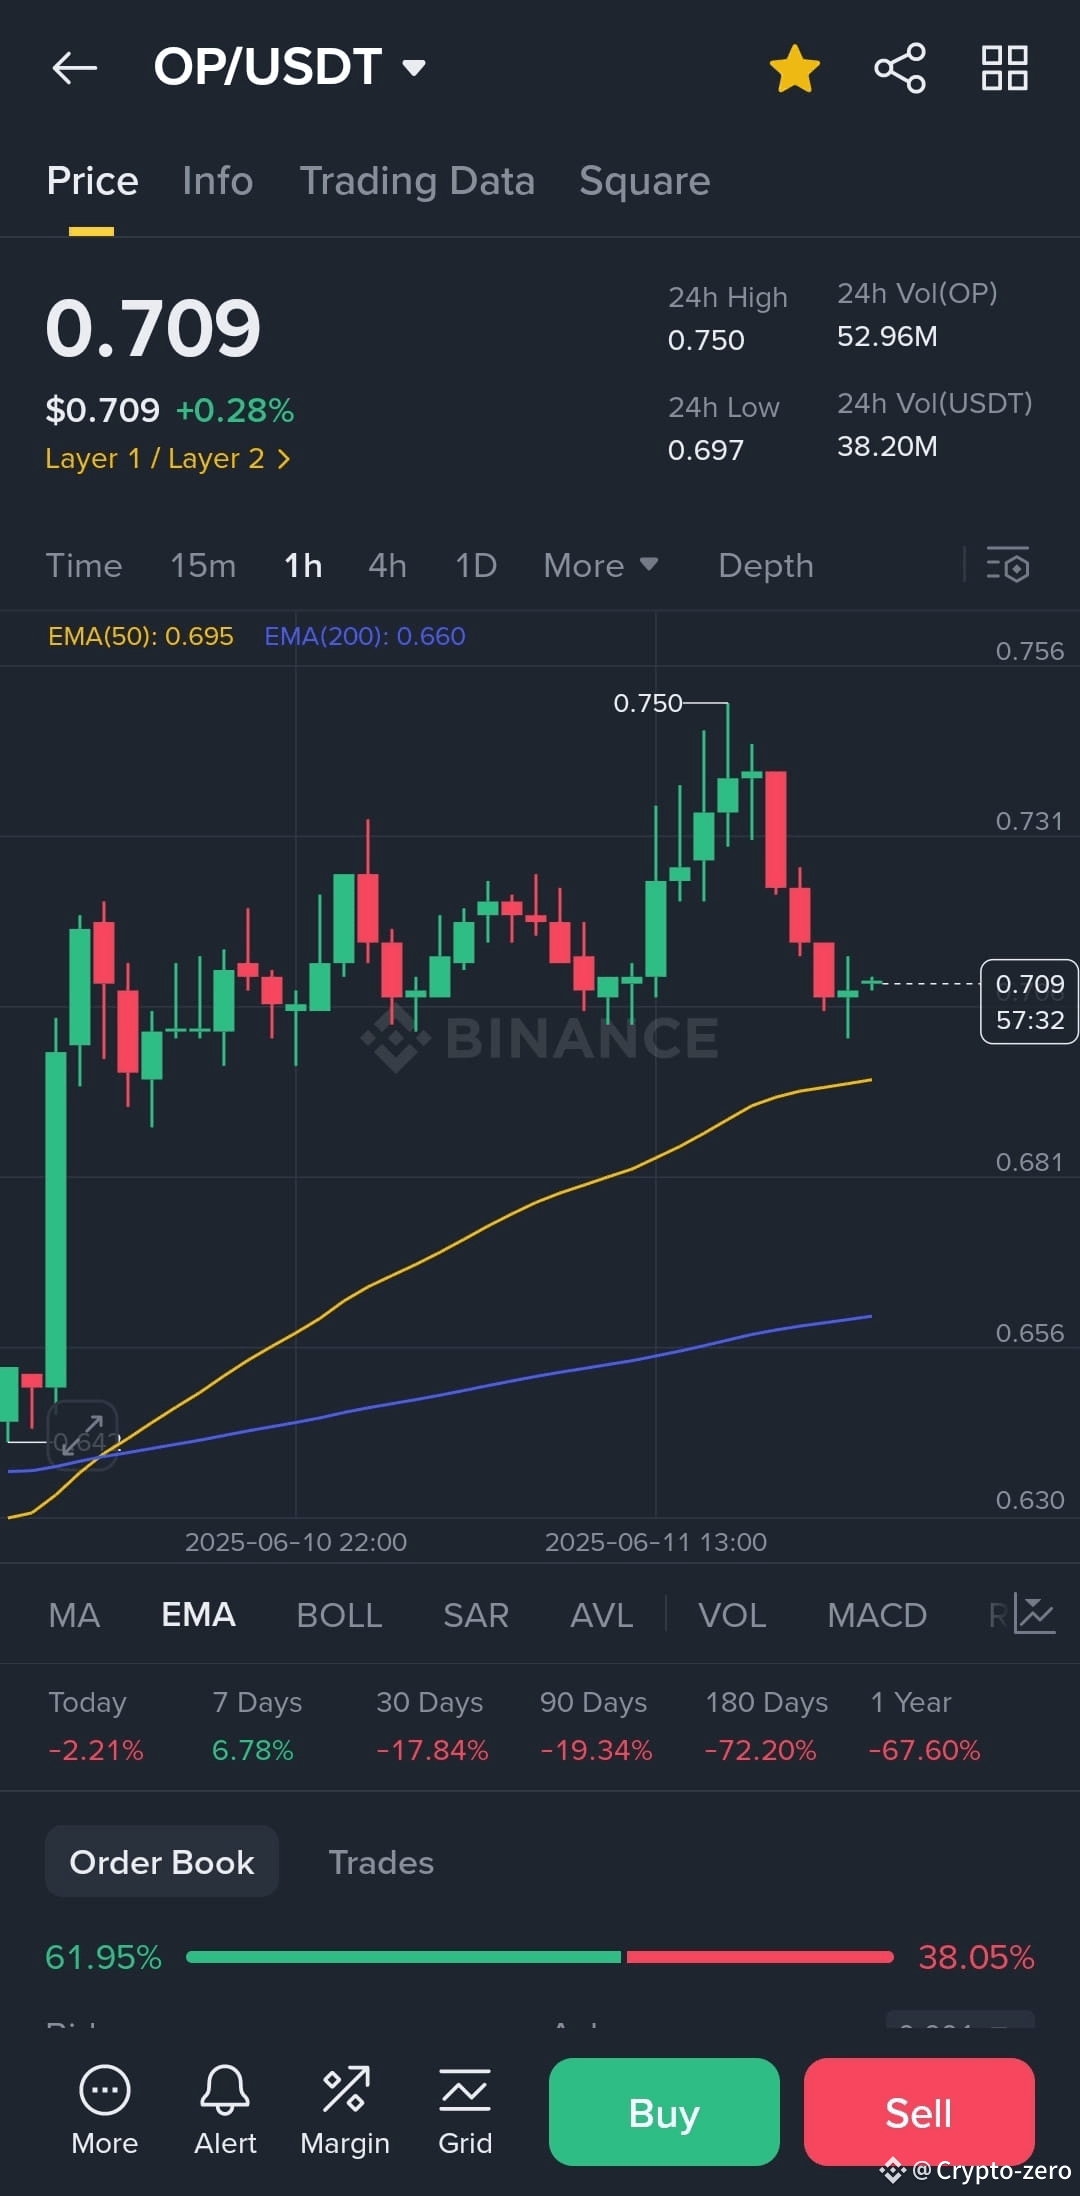Tap the 2025-06-10 22:00 time axis label
Viewport: 1080px width, 2196px height.
[296, 1542]
